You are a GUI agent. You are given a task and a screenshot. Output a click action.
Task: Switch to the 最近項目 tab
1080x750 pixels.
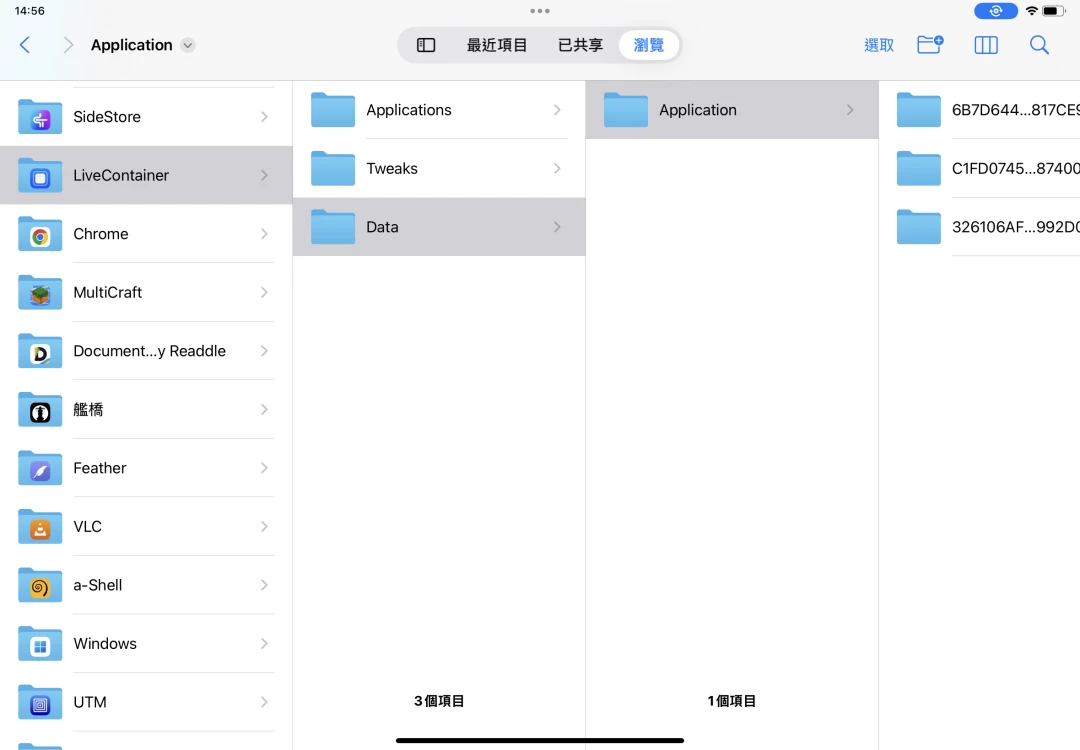(497, 45)
